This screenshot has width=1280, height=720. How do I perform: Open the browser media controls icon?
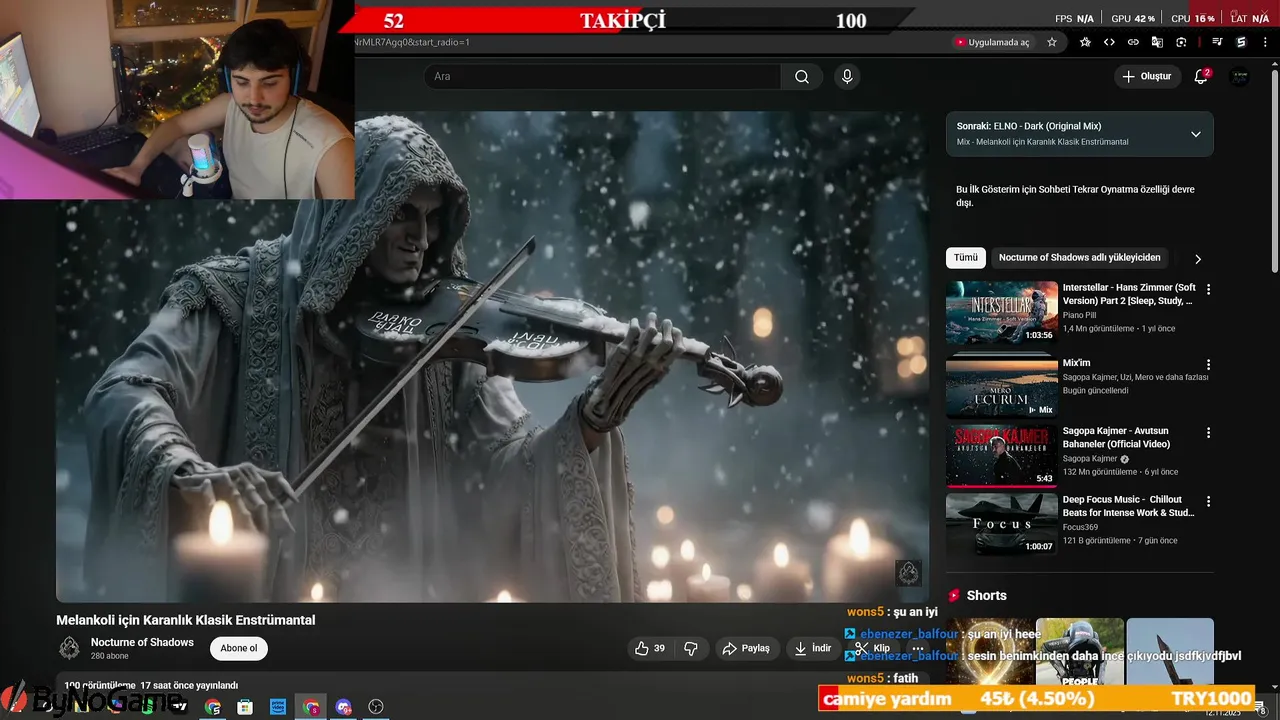pos(1217,42)
